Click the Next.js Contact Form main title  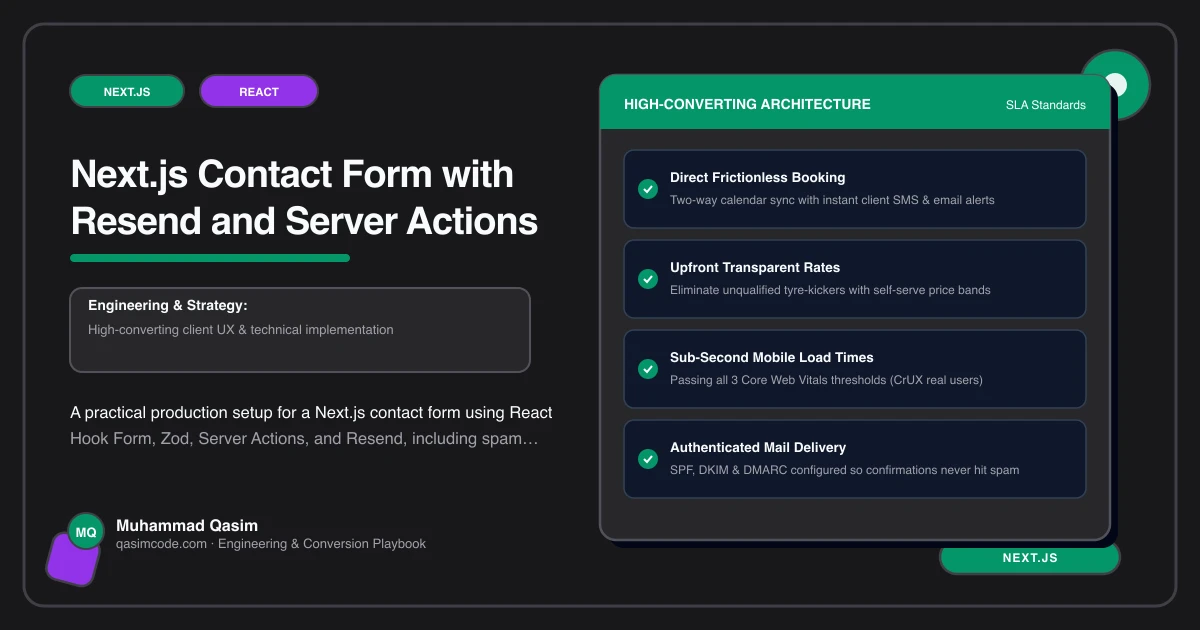pos(304,197)
